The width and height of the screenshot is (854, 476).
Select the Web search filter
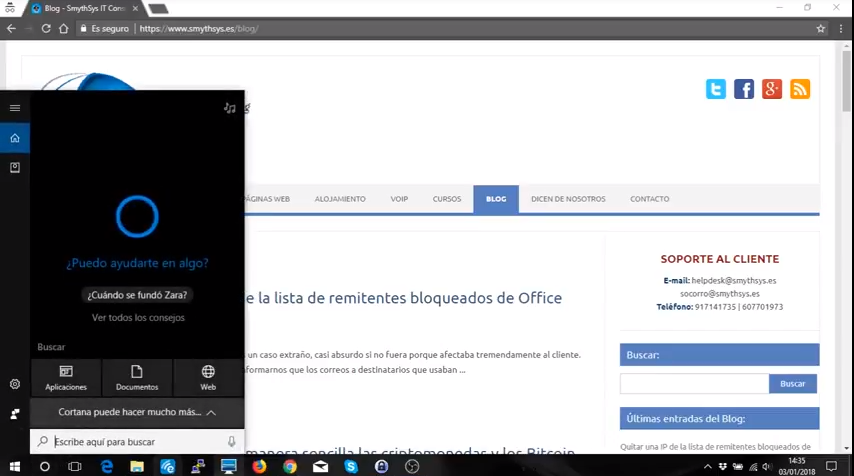(x=208, y=378)
